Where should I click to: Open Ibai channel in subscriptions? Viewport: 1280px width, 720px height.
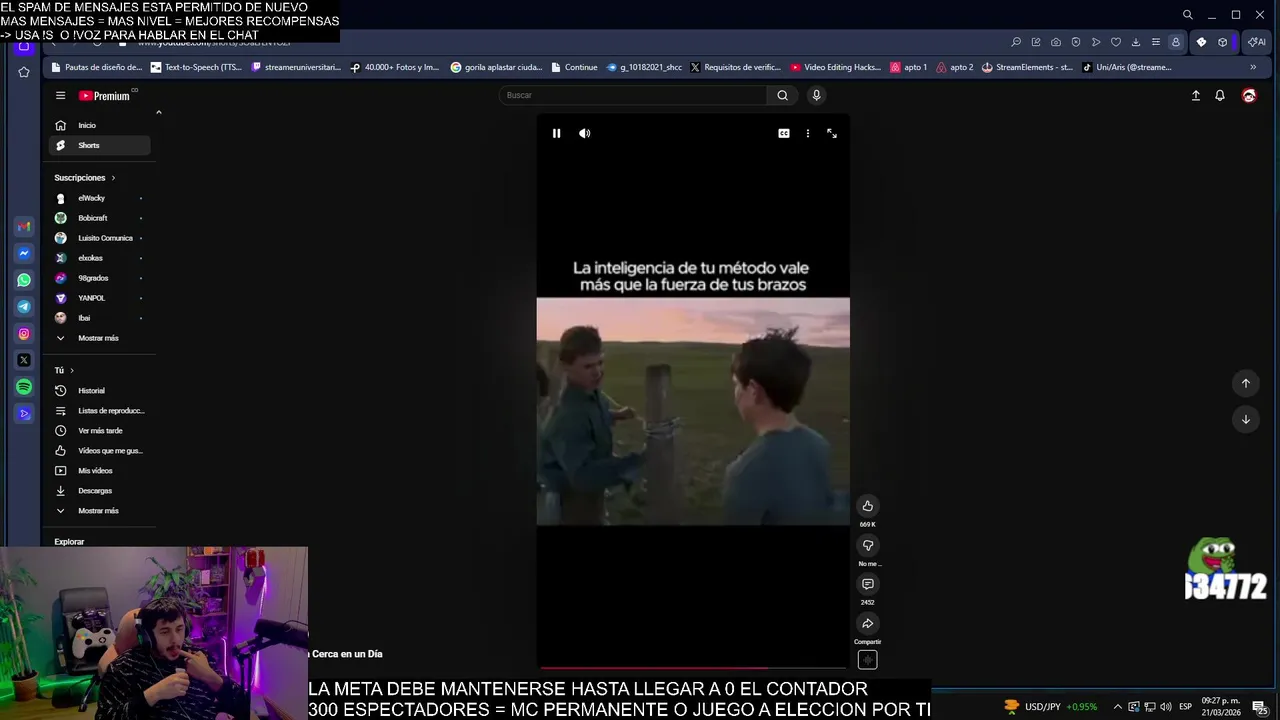pos(99,318)
